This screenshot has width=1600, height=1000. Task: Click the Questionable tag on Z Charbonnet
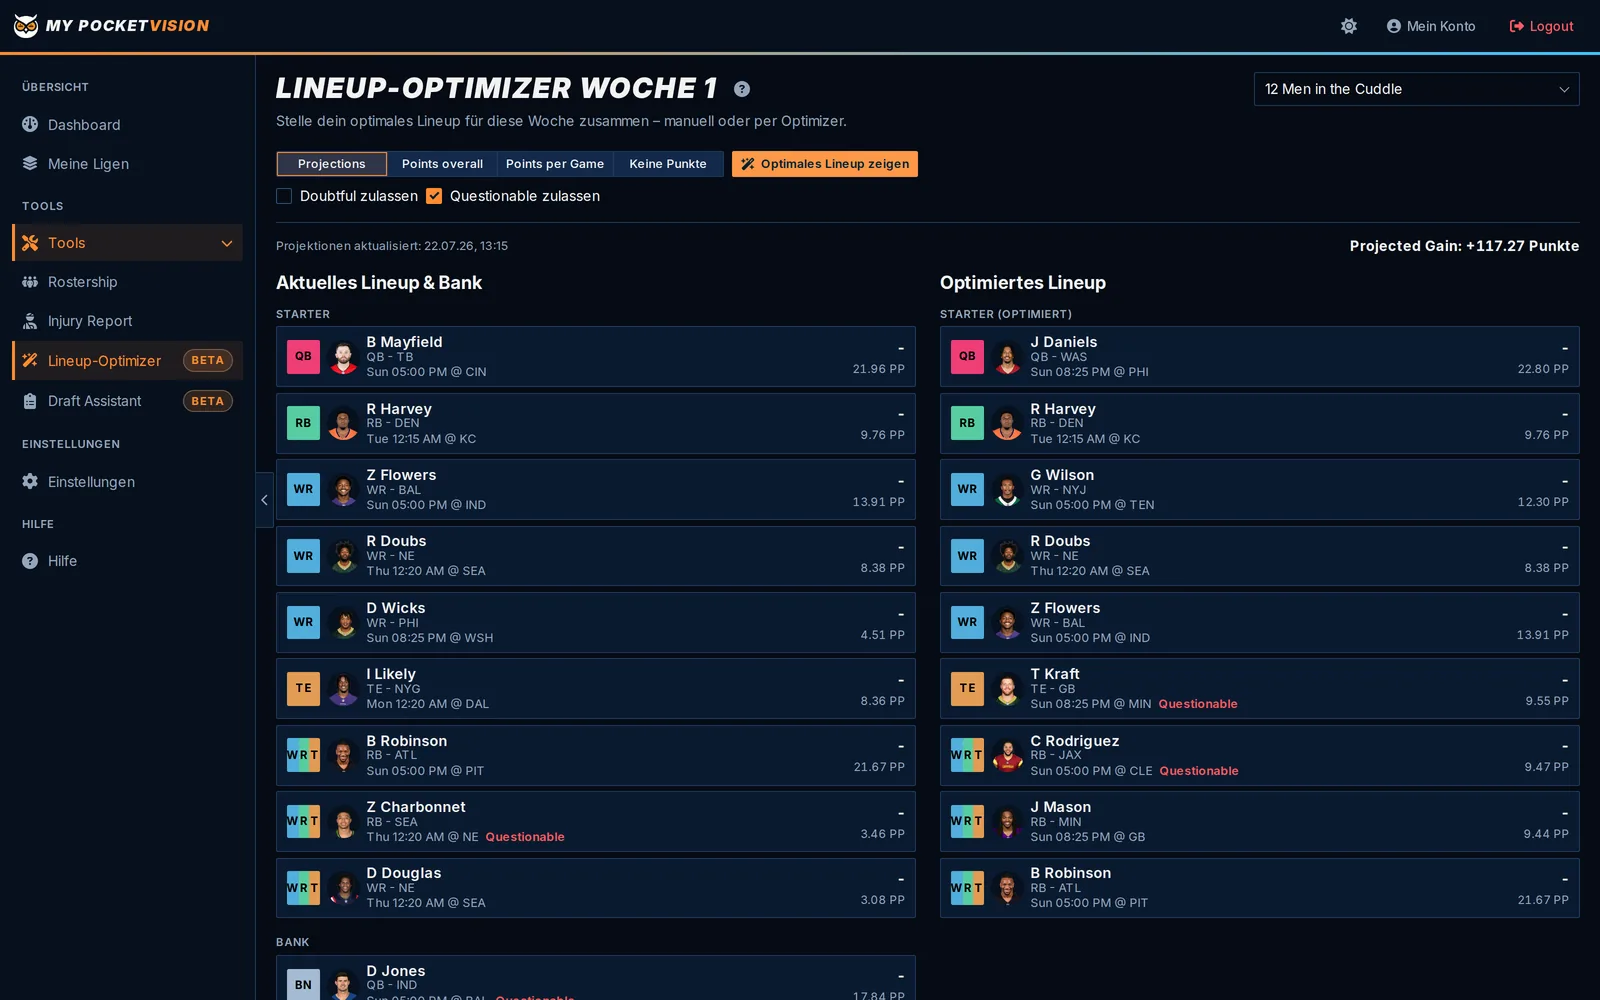click(x=525, y=837)
